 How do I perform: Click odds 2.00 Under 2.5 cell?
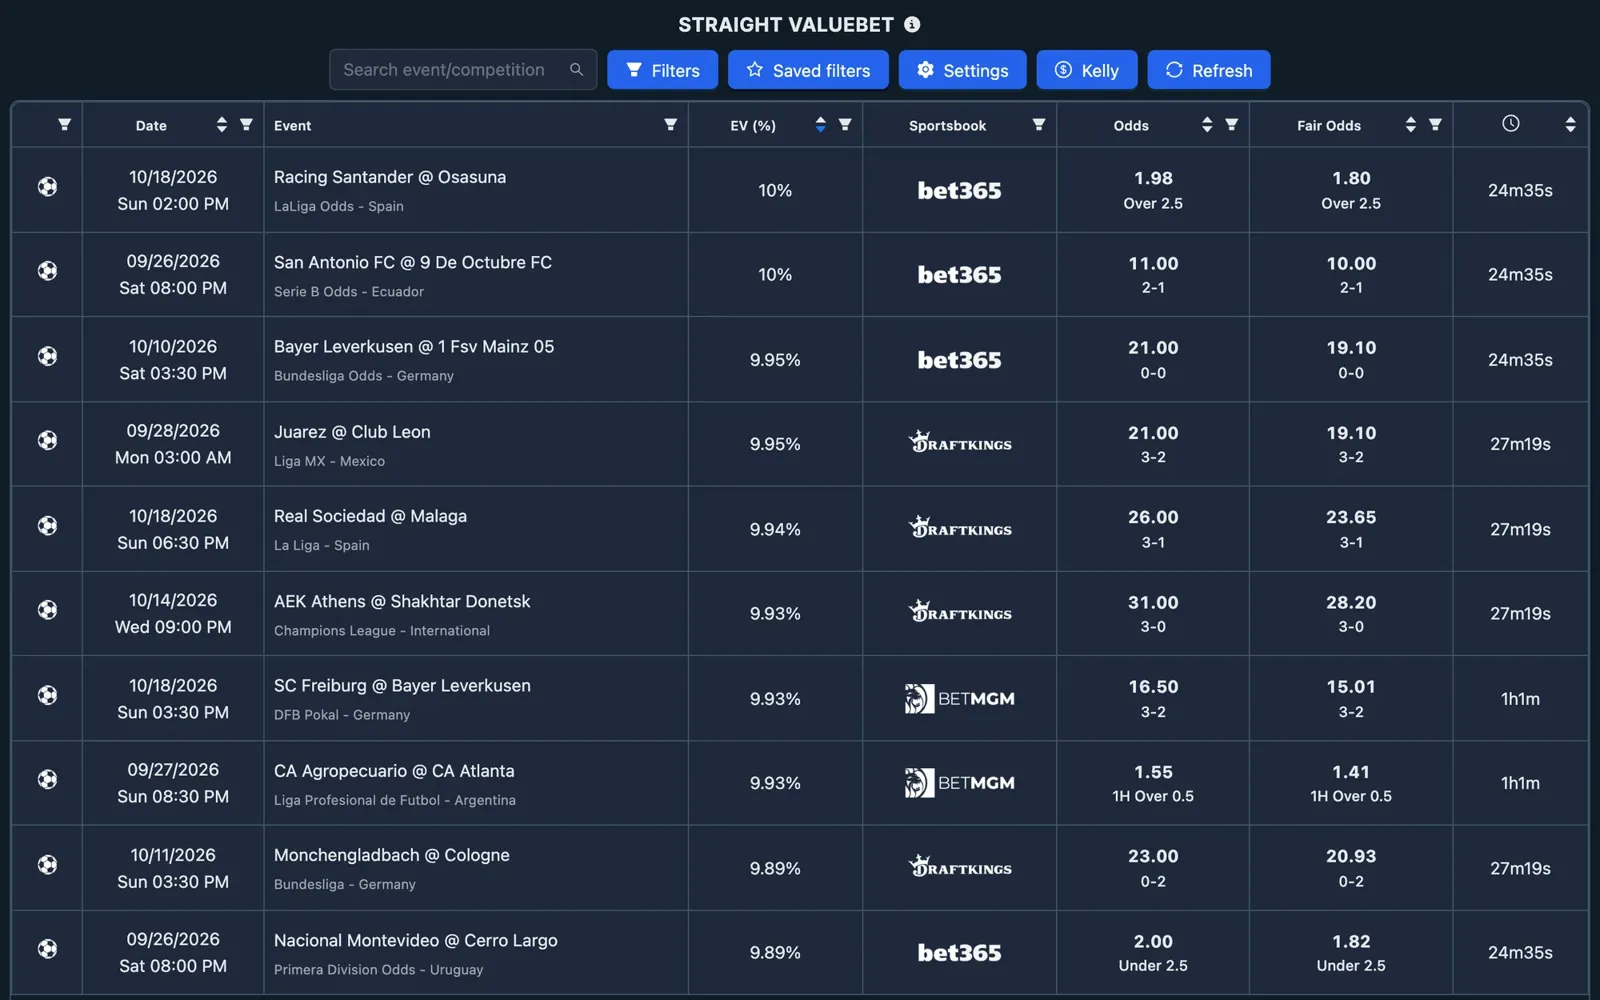pos(1153,952)
